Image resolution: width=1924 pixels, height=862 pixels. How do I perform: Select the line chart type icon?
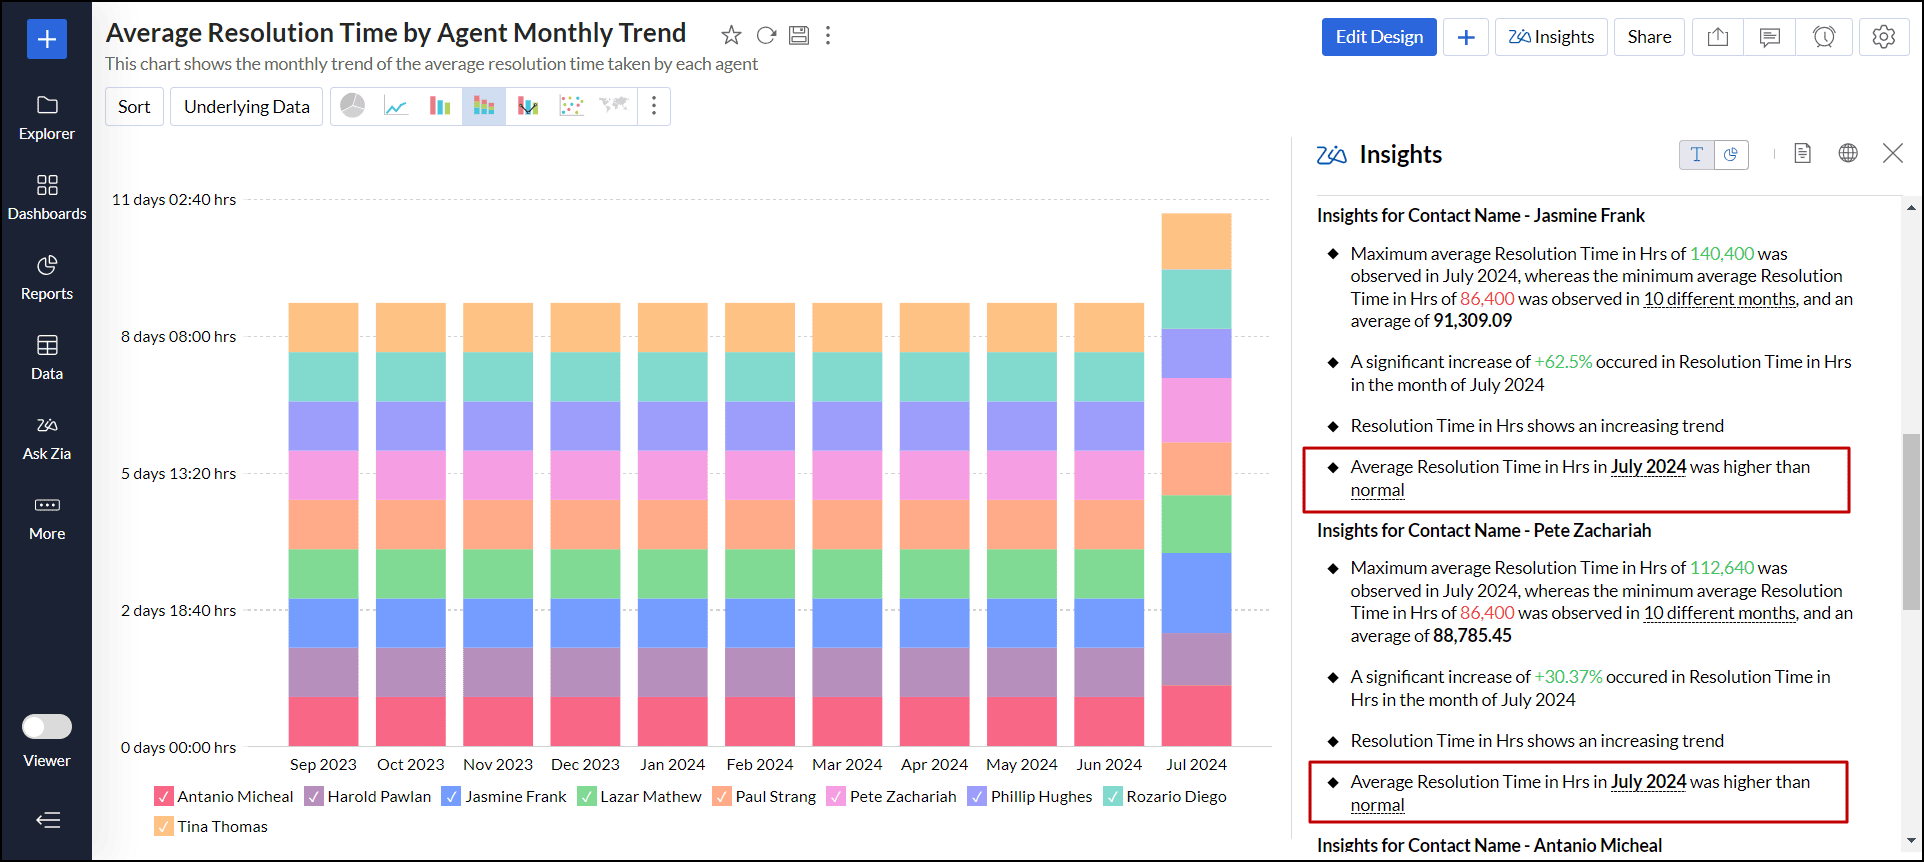click(396, 106)
